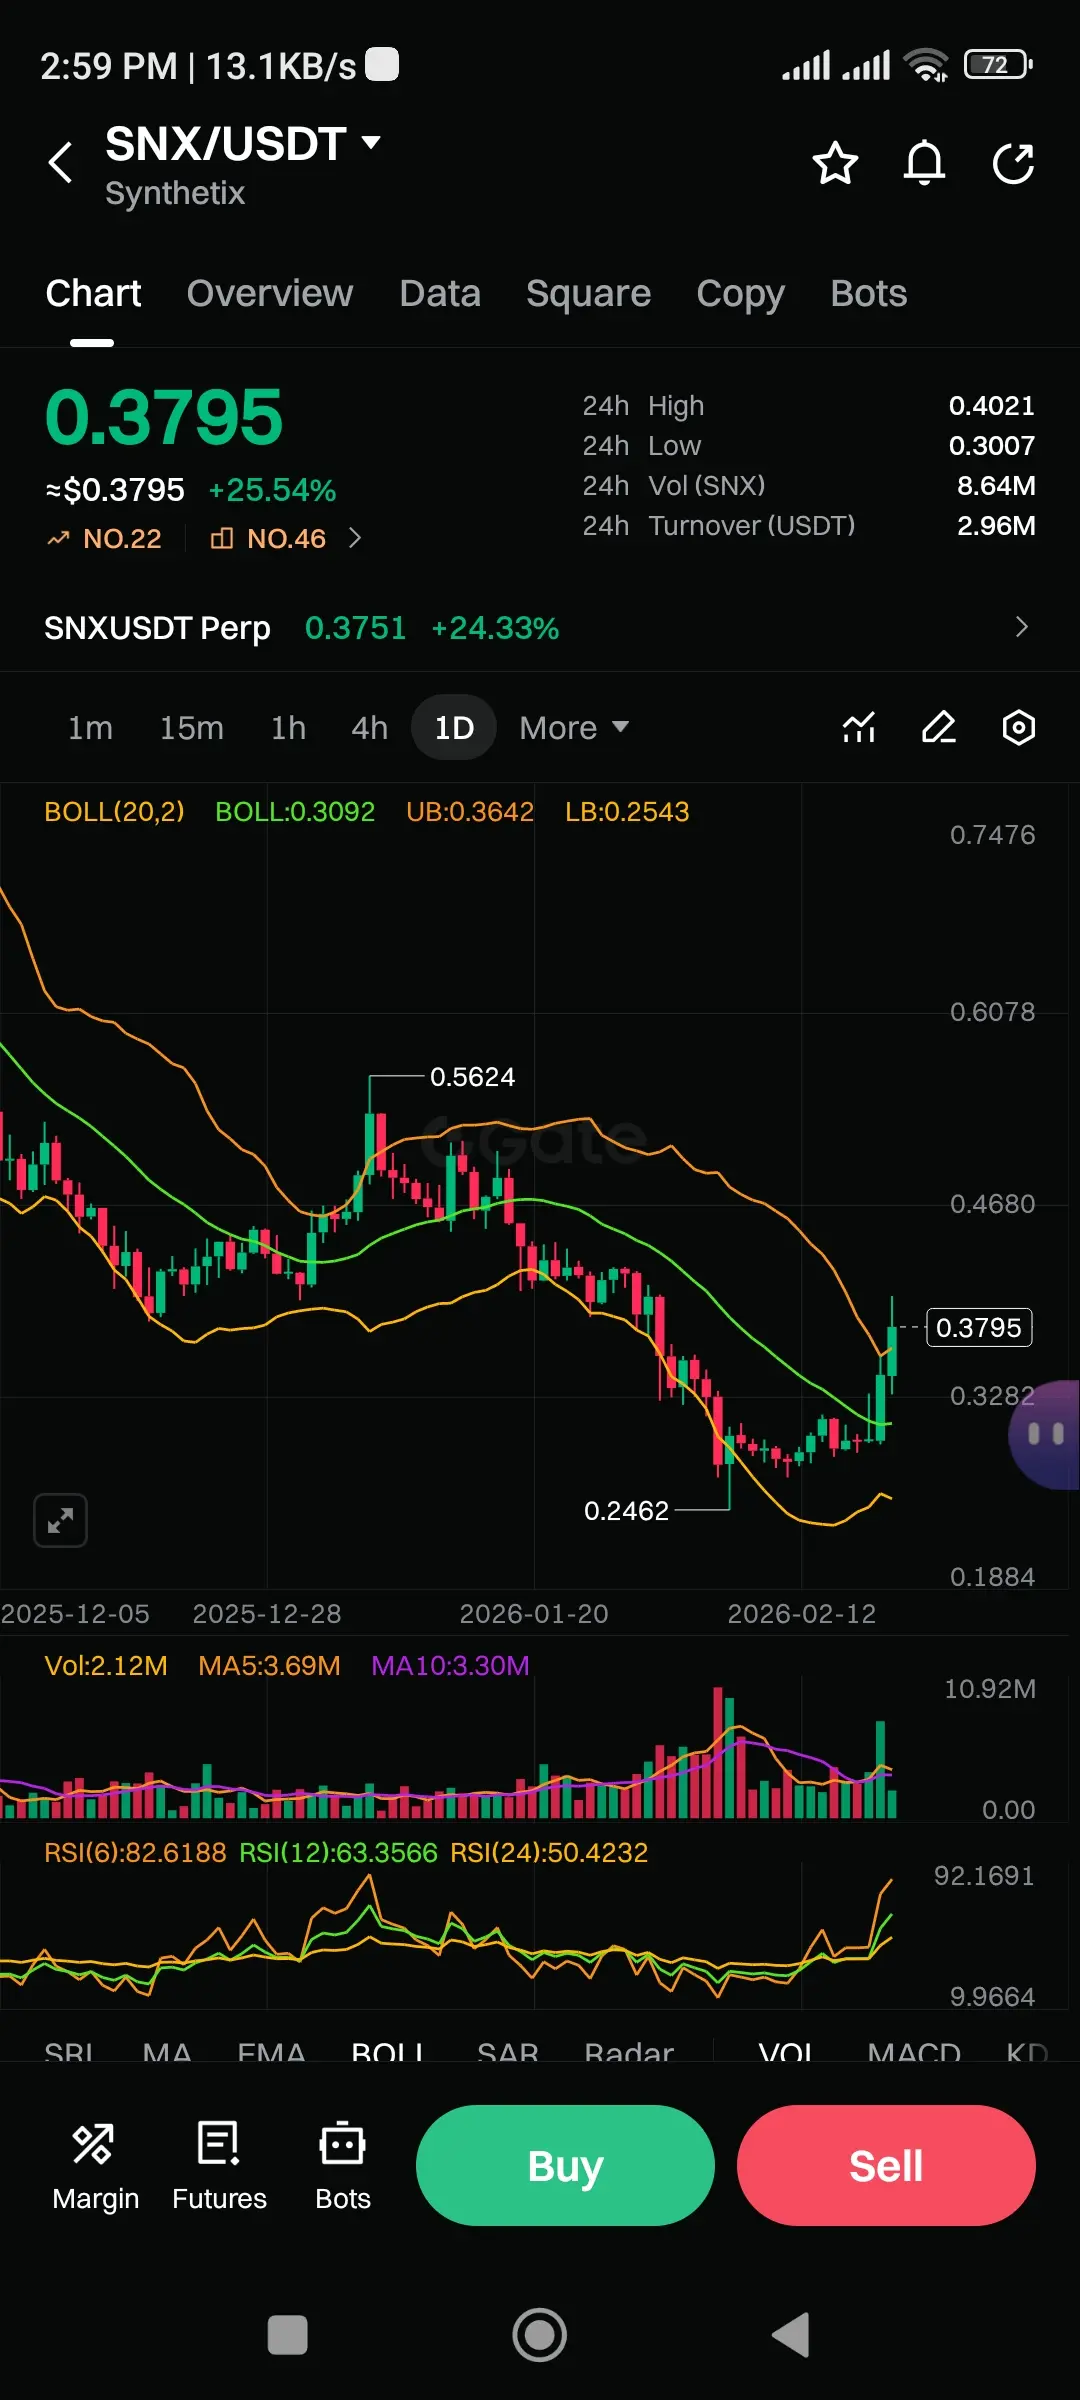Open the SNX/USDT pair selector dropdown
1080x2400 pixels.
coord(243,144)
